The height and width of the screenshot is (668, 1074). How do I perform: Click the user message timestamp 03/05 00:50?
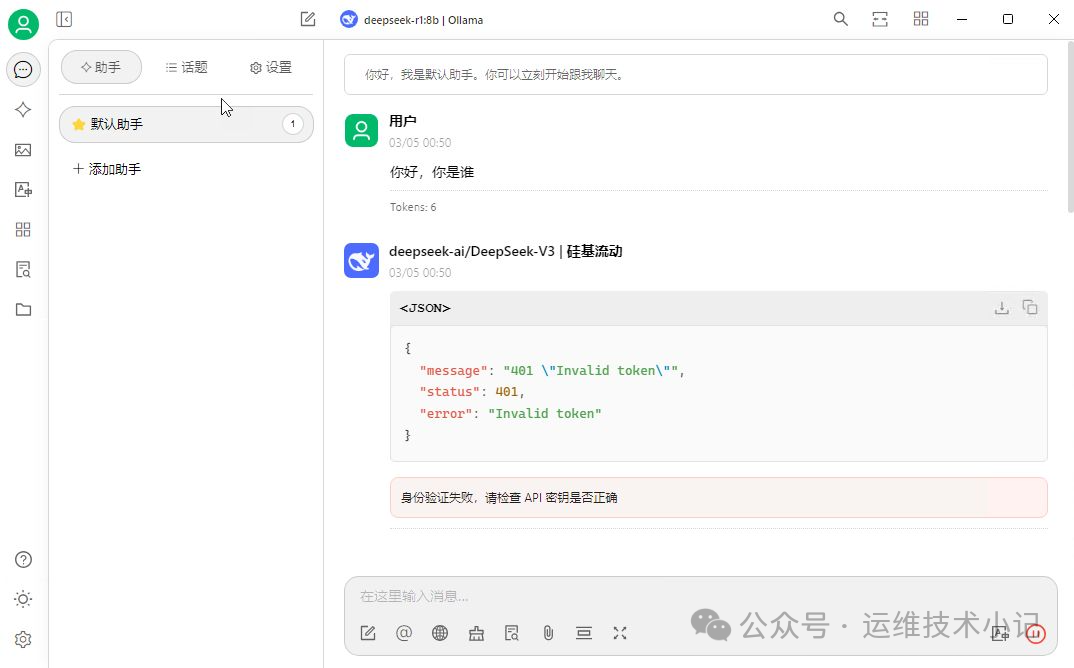tap(420, 143)
